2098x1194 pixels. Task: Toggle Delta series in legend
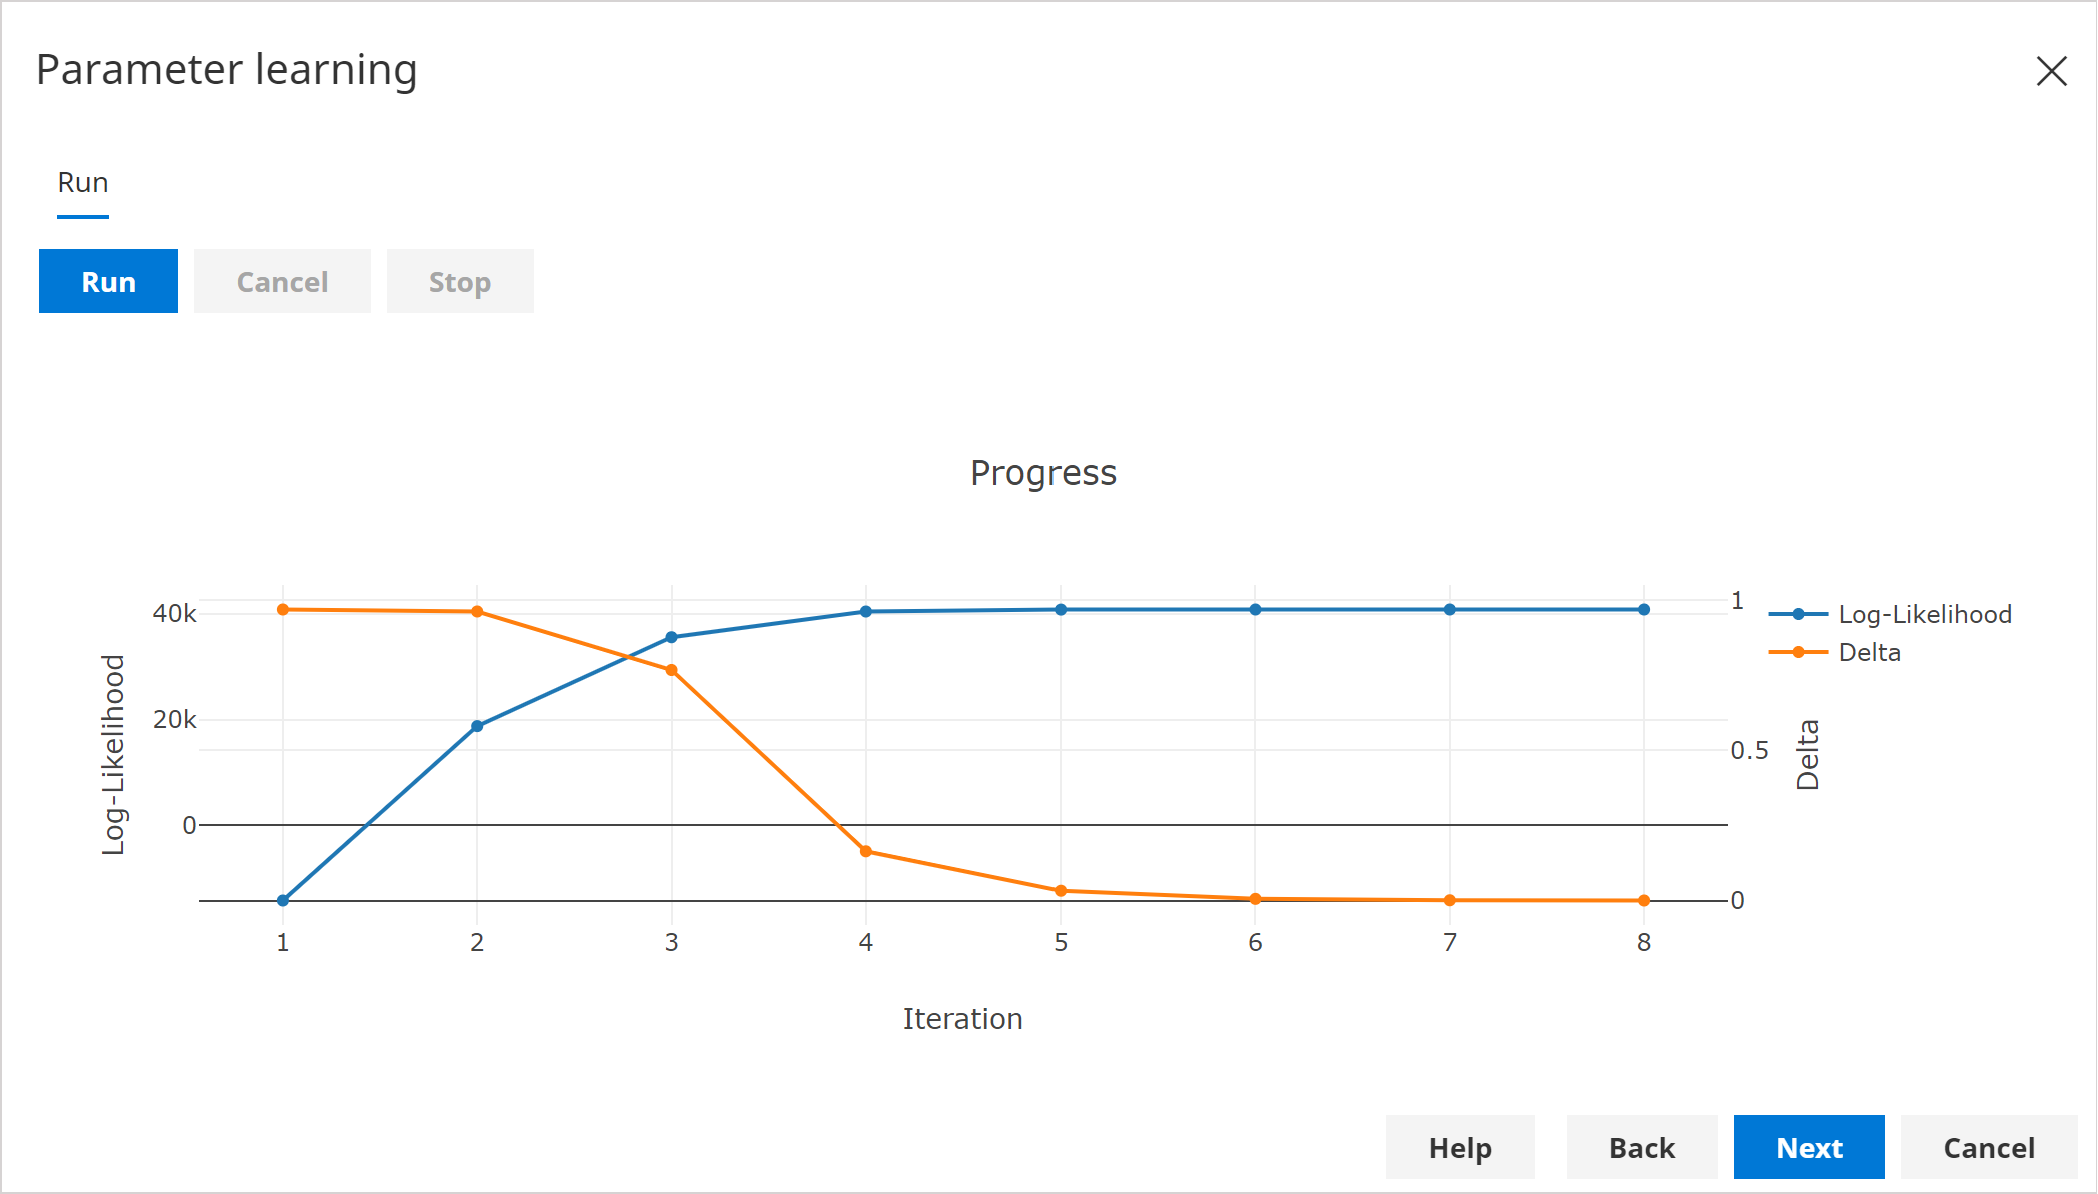click(x=1869, y=652)
